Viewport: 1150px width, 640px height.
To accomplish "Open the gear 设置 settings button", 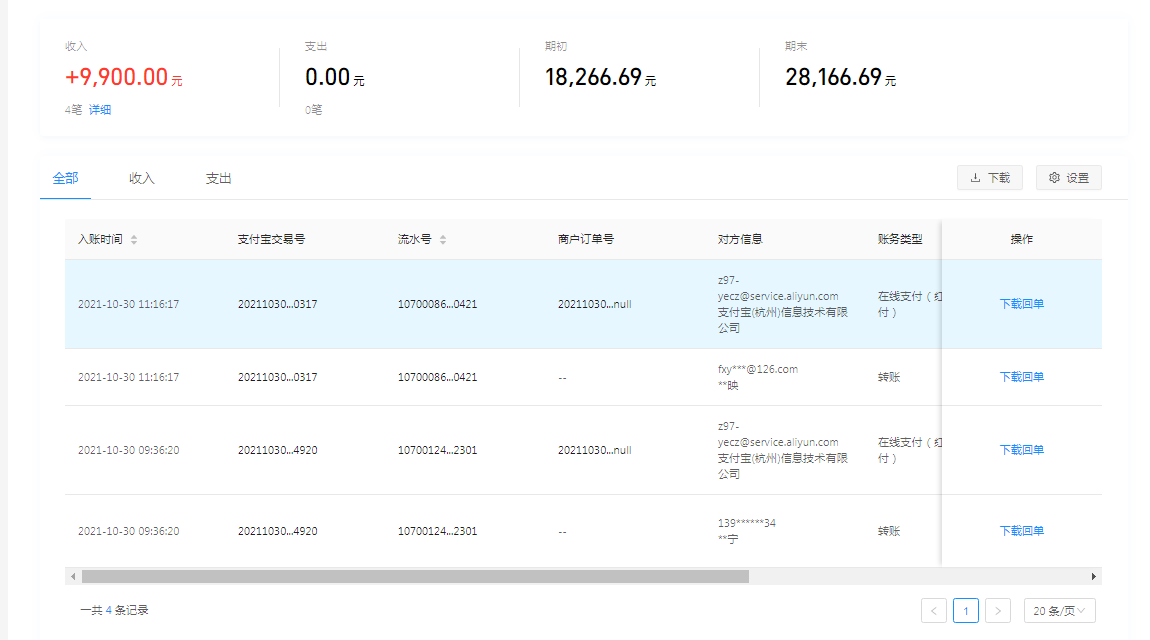I will pyautogui.click(x=1068, y=178).
